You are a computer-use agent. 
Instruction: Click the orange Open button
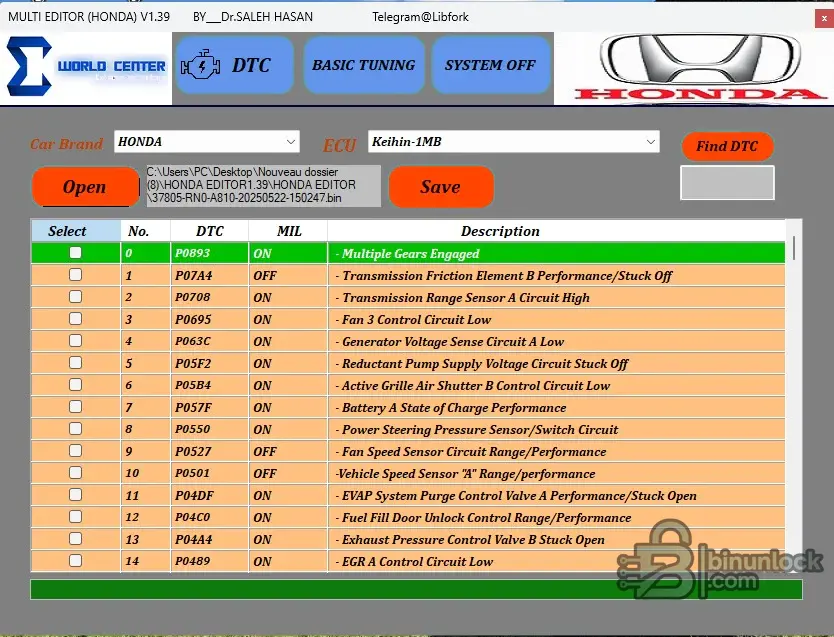point(85,187)
